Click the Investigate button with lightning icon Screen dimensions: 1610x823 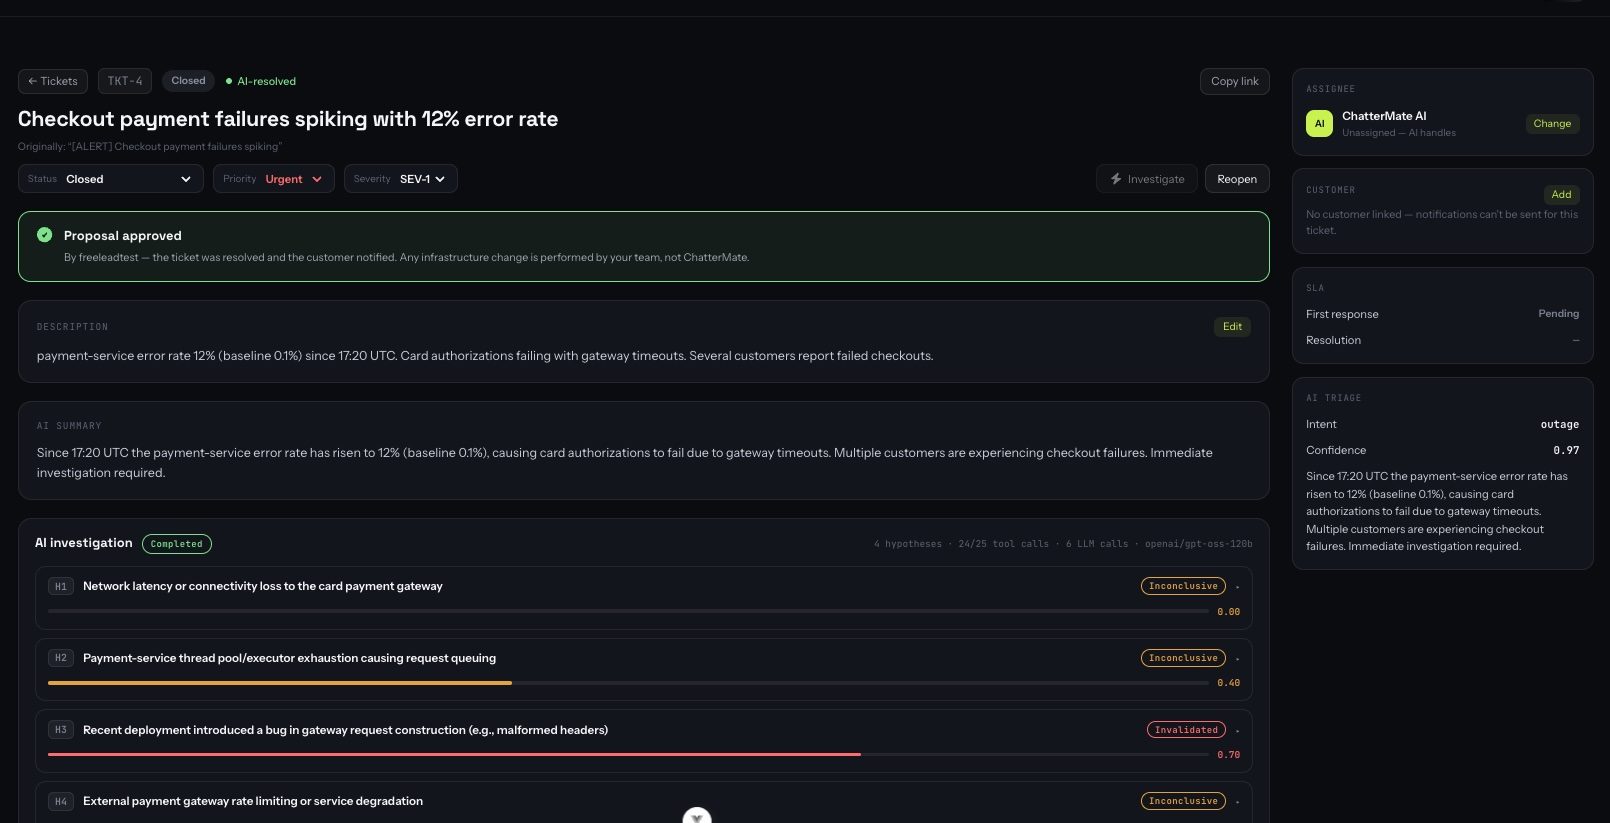[1146, 179]
